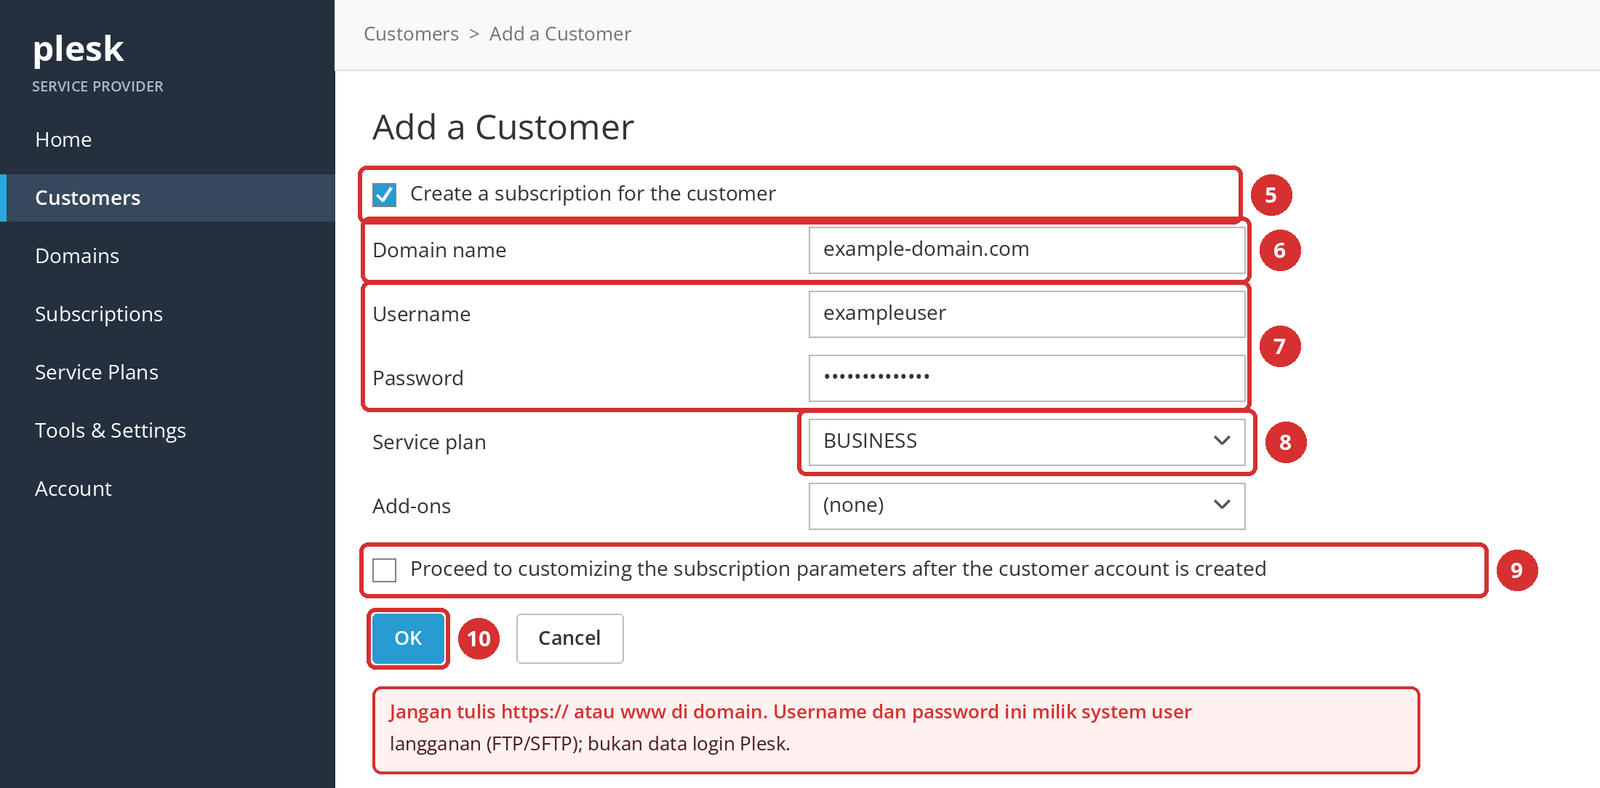1600x788 pixels.
Task: Click the Service plan label
Action: tap(429, 443)
